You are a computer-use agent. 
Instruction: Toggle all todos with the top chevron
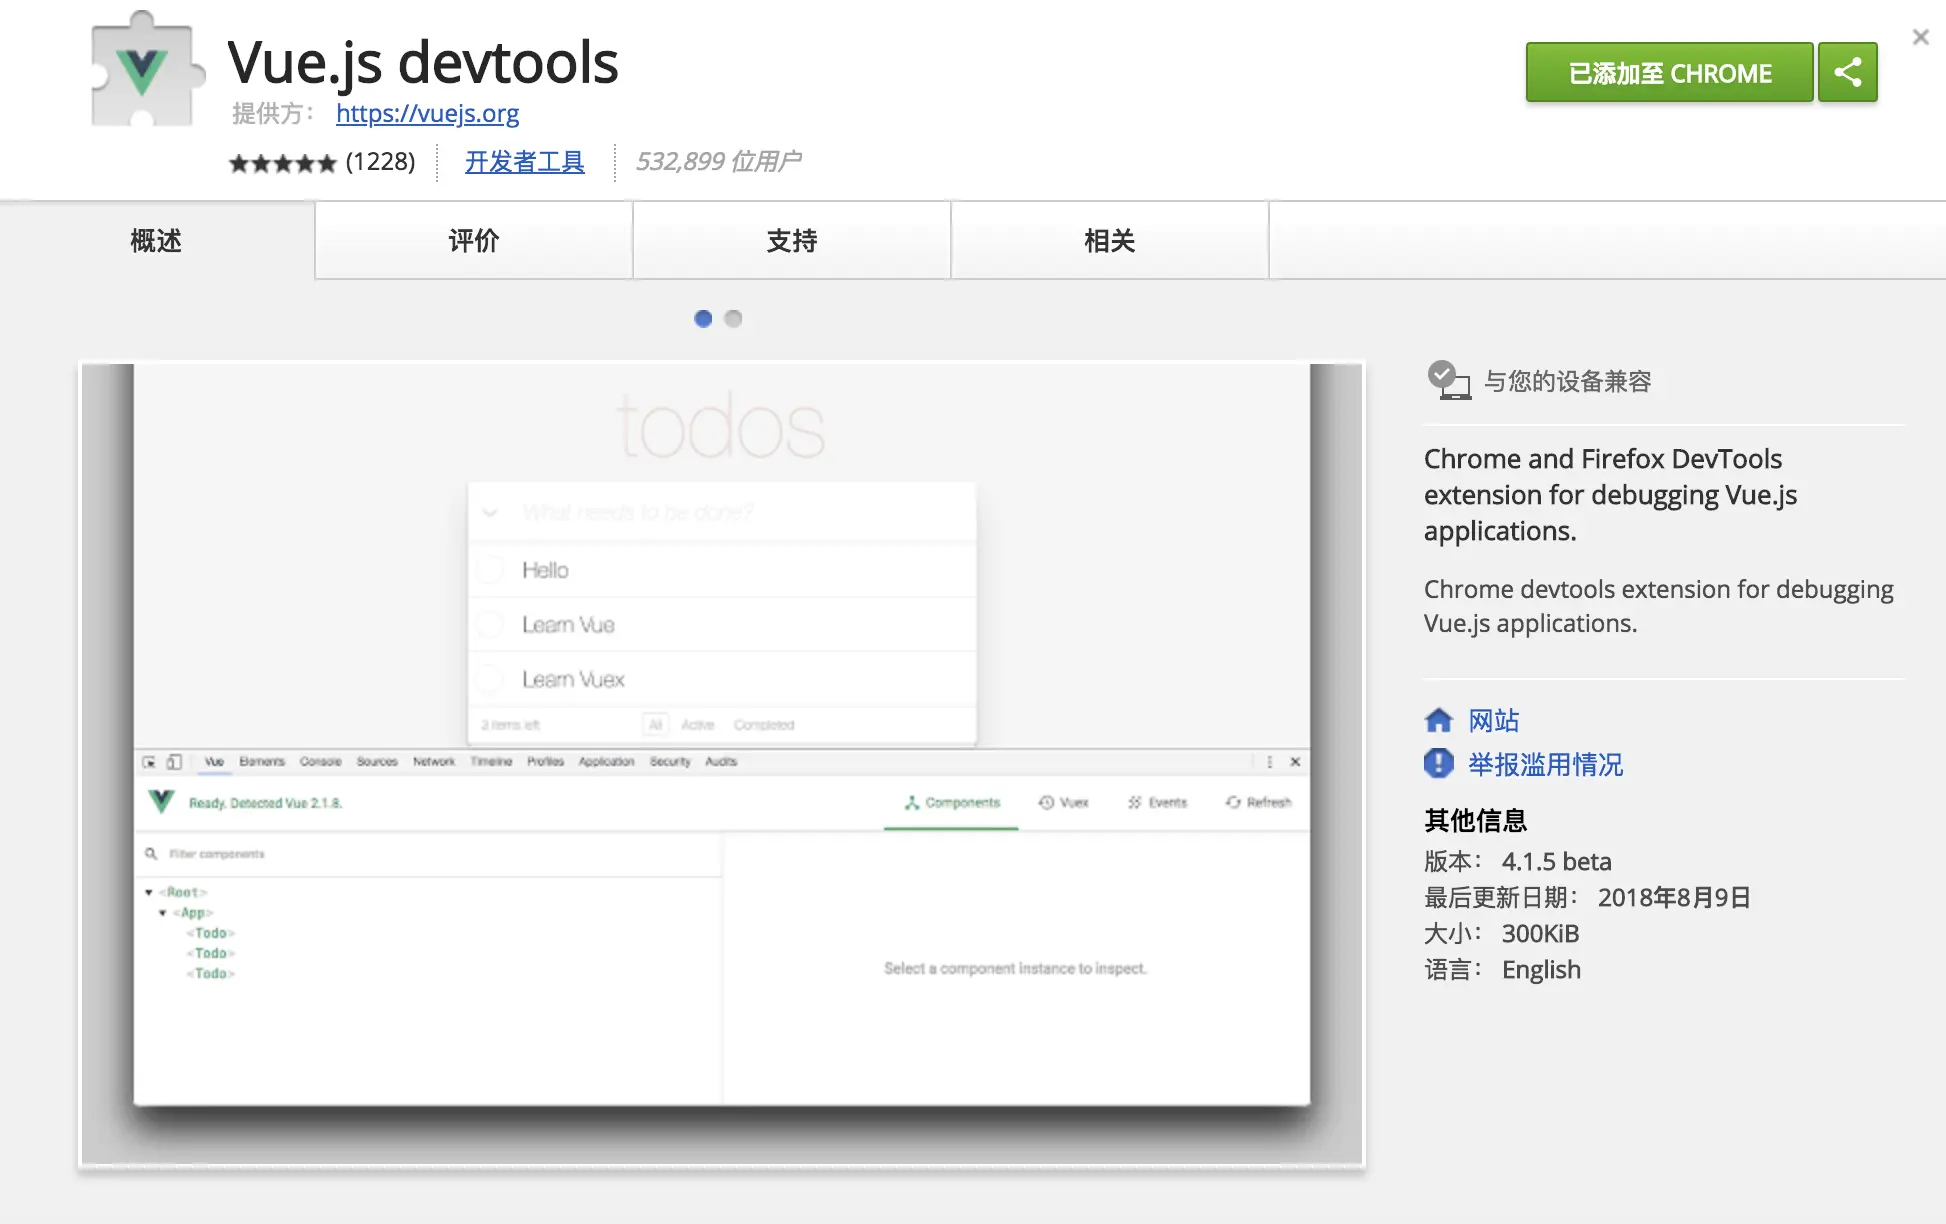pyautogui.click(x=490, y=511)
